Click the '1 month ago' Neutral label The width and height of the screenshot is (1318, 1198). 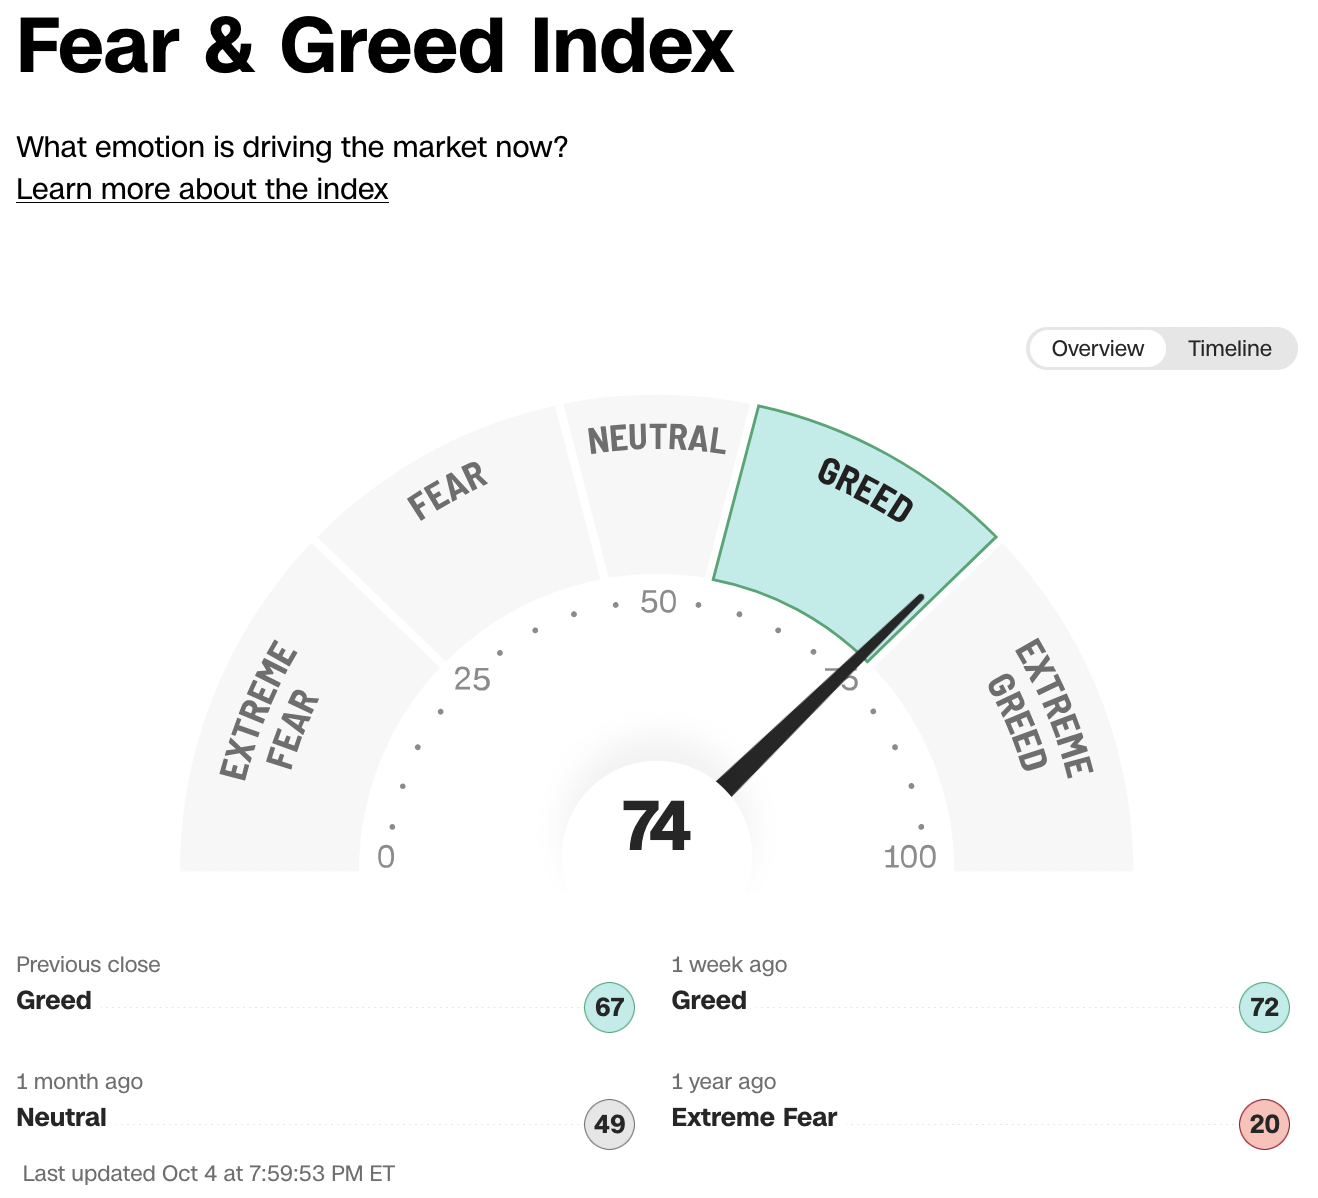62,1117
